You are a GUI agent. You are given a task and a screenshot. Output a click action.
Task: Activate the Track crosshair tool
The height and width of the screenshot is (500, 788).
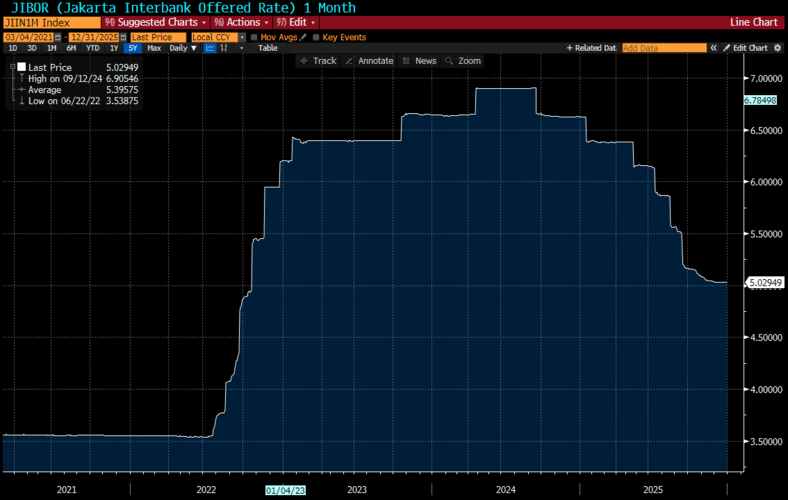319,61
